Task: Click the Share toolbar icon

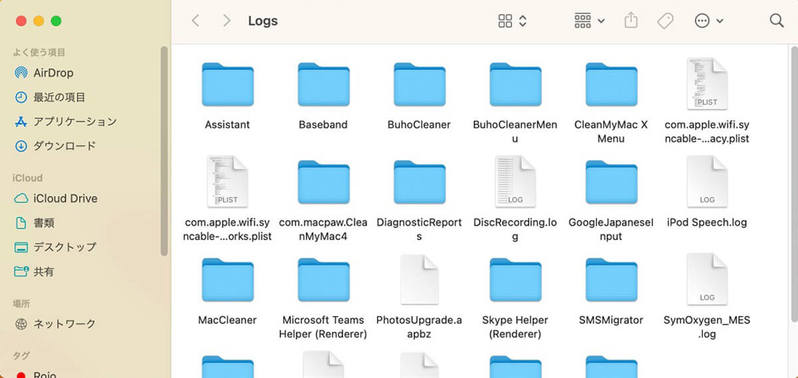Action: click(x=631, y=20)
